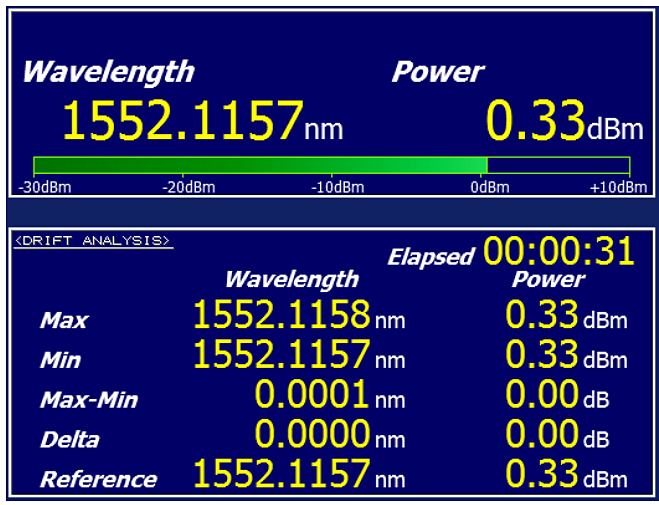Image resolution: width=659 pixels, height=505 pixels.
Task: Click the Max-Min wavelength value 0.0001
Action: (x=312, y=395)
